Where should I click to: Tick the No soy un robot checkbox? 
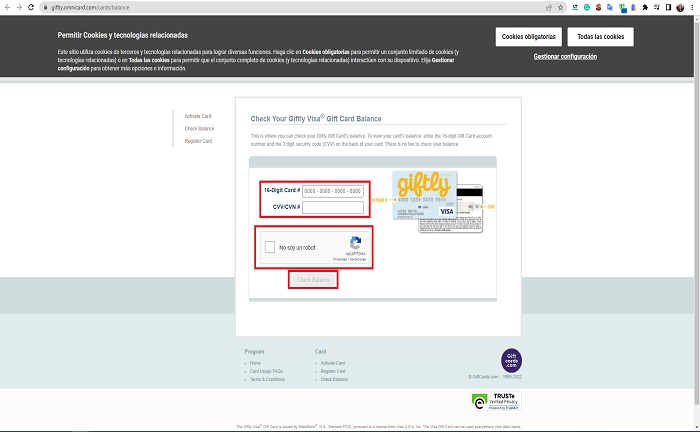pos(270,247)
